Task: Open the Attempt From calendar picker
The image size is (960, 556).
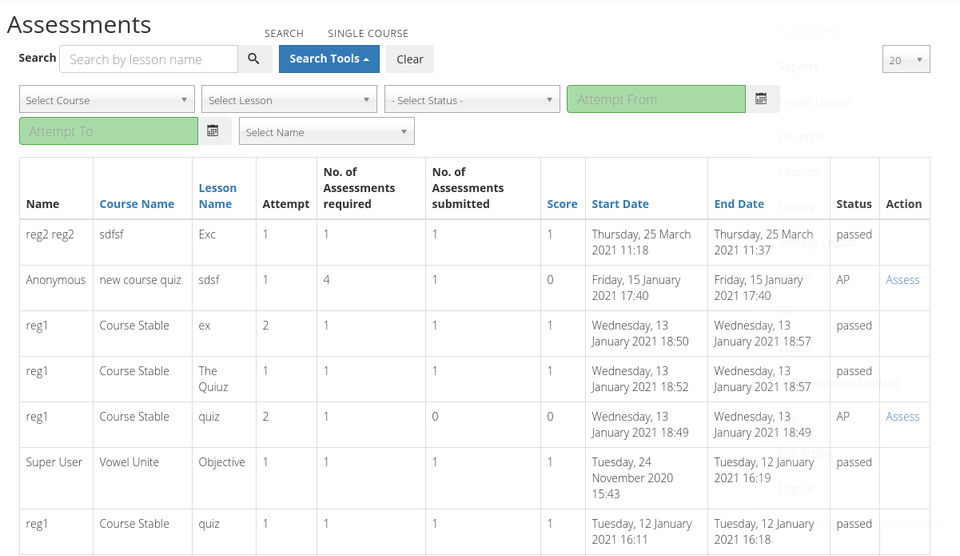Action: tap(761, 99)
